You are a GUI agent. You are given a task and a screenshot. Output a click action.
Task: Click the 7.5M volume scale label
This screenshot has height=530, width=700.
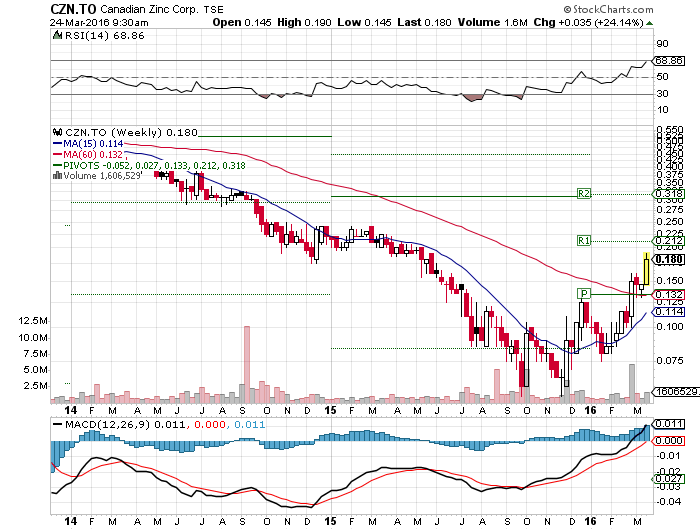35,354
